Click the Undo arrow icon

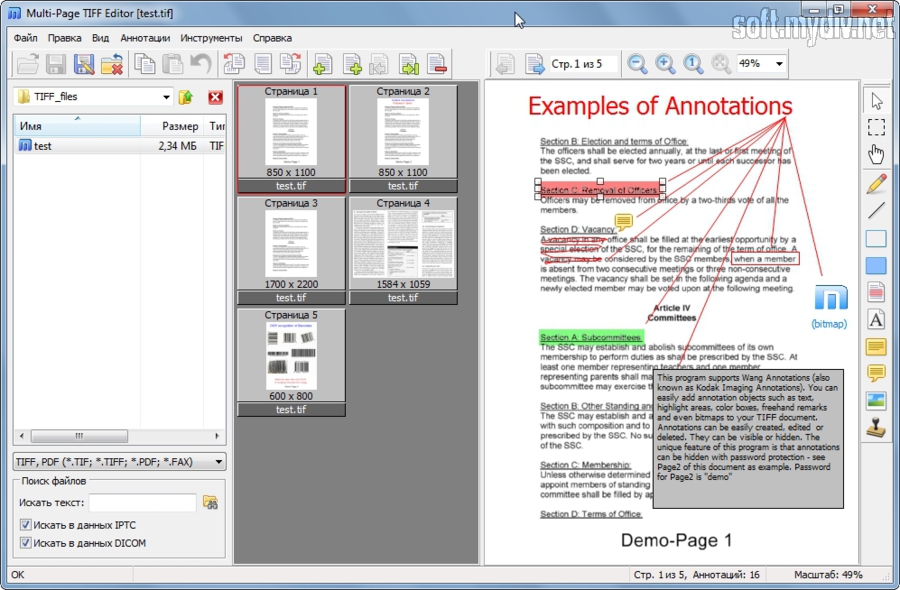[201, 64]
